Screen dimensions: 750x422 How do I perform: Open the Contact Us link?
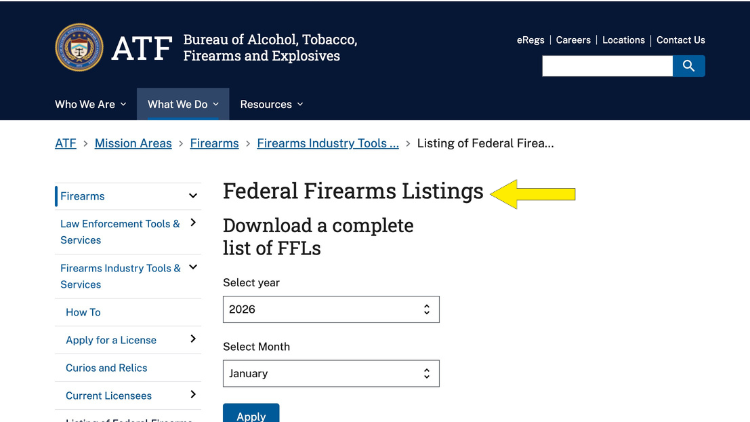pyautogui.click(x=681, y=40)
